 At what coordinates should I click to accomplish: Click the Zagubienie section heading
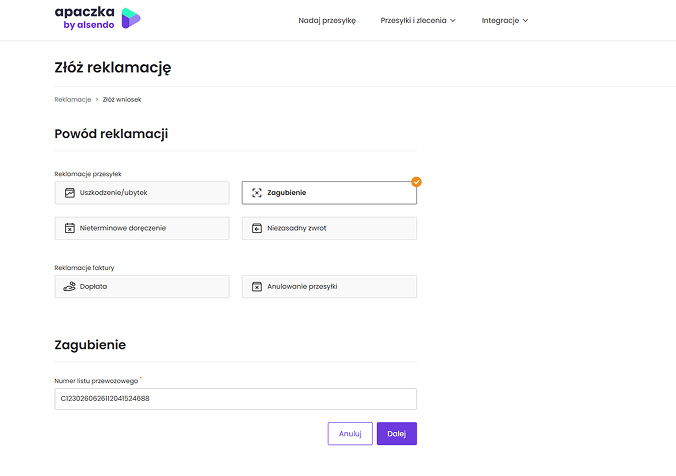90,344
